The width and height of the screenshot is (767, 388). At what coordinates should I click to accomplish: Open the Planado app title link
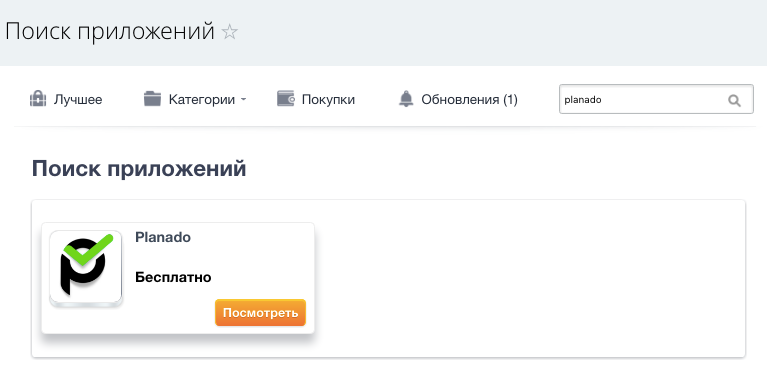163,237
